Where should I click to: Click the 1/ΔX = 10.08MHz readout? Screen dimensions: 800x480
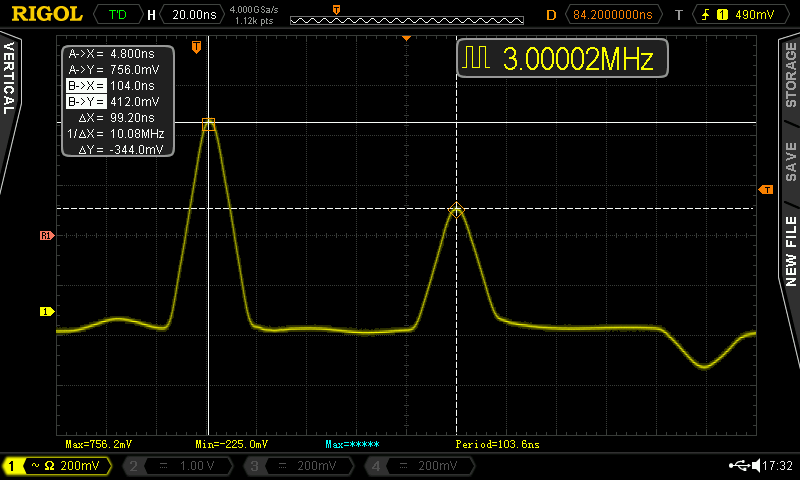116,134
